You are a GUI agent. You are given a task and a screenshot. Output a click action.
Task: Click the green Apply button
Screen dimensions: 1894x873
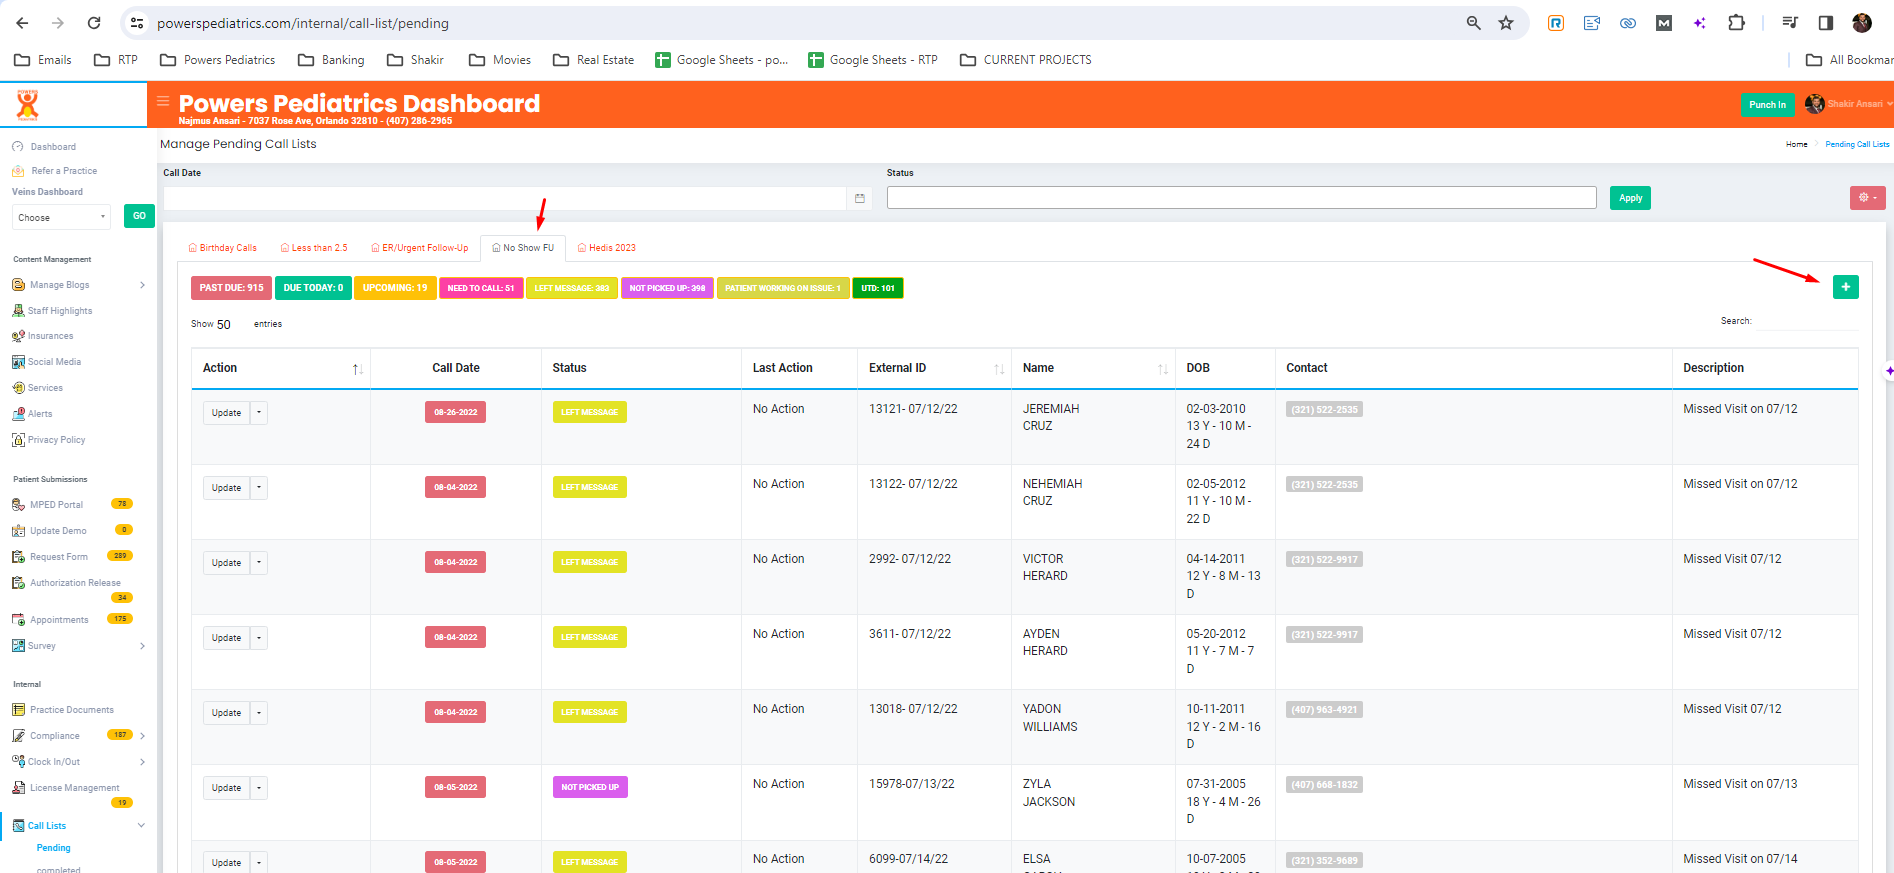click(x=1630, y=198)
